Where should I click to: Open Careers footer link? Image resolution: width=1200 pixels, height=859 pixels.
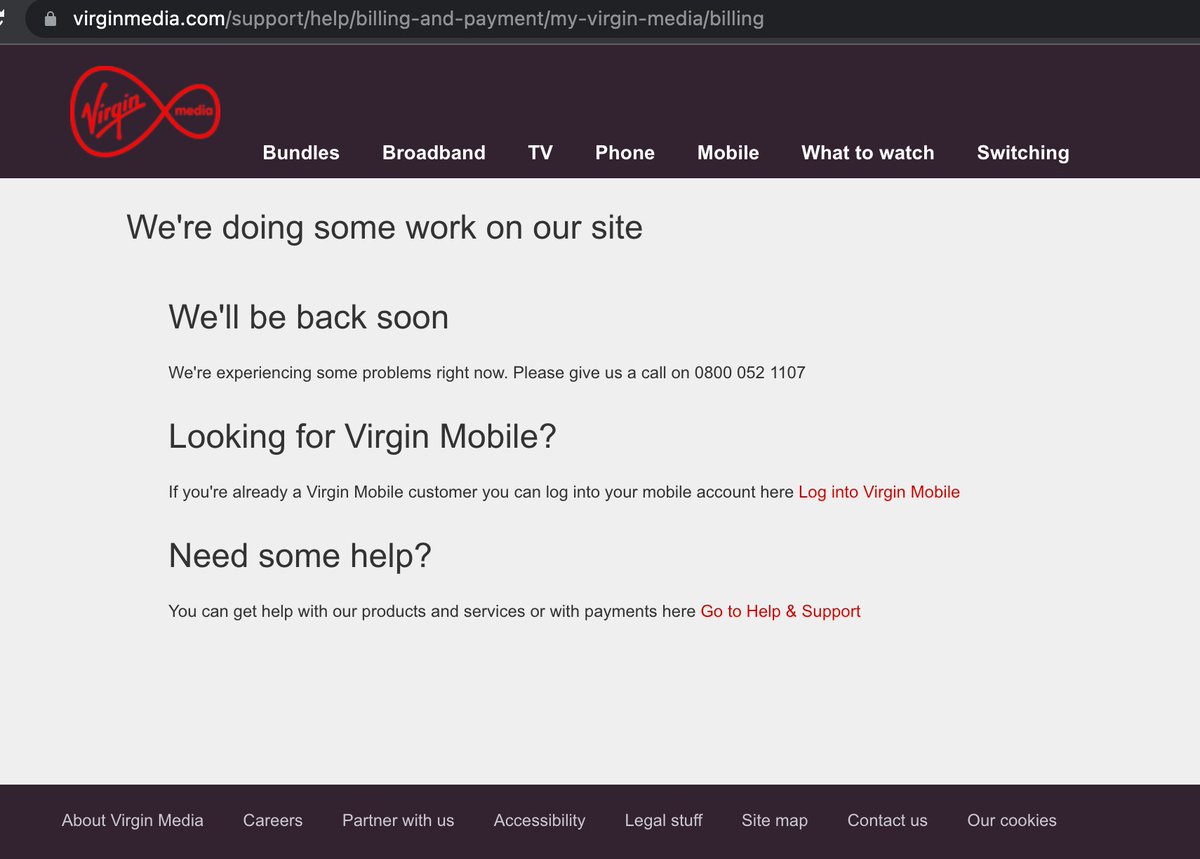pyautogui.click(x=273, y=820)
